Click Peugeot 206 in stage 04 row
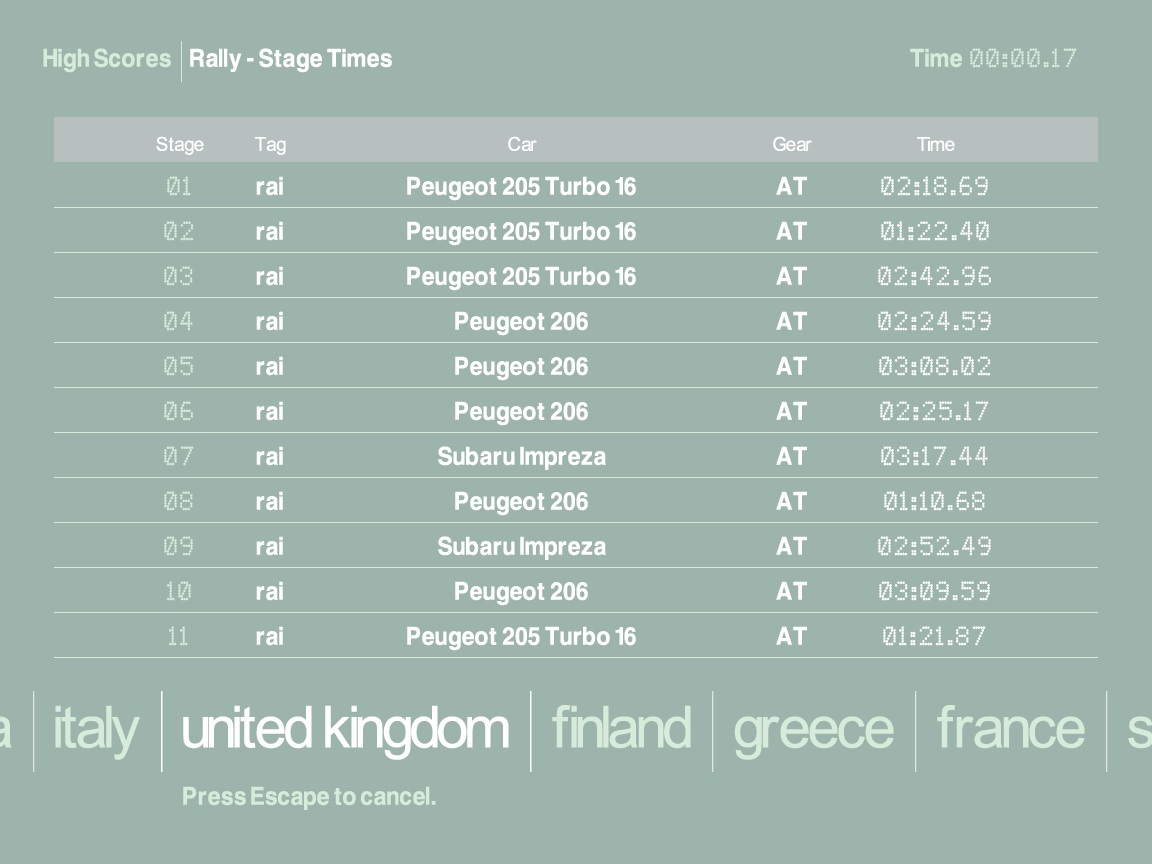 coord(521,322)
